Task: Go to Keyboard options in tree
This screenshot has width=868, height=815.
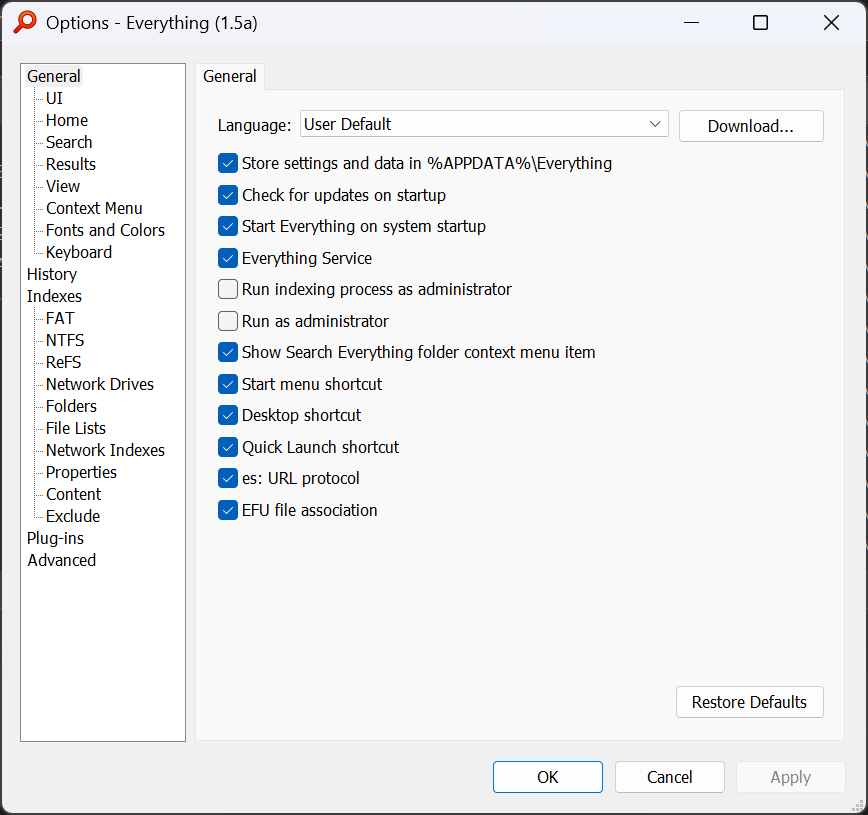Action: tap(79, 252)
